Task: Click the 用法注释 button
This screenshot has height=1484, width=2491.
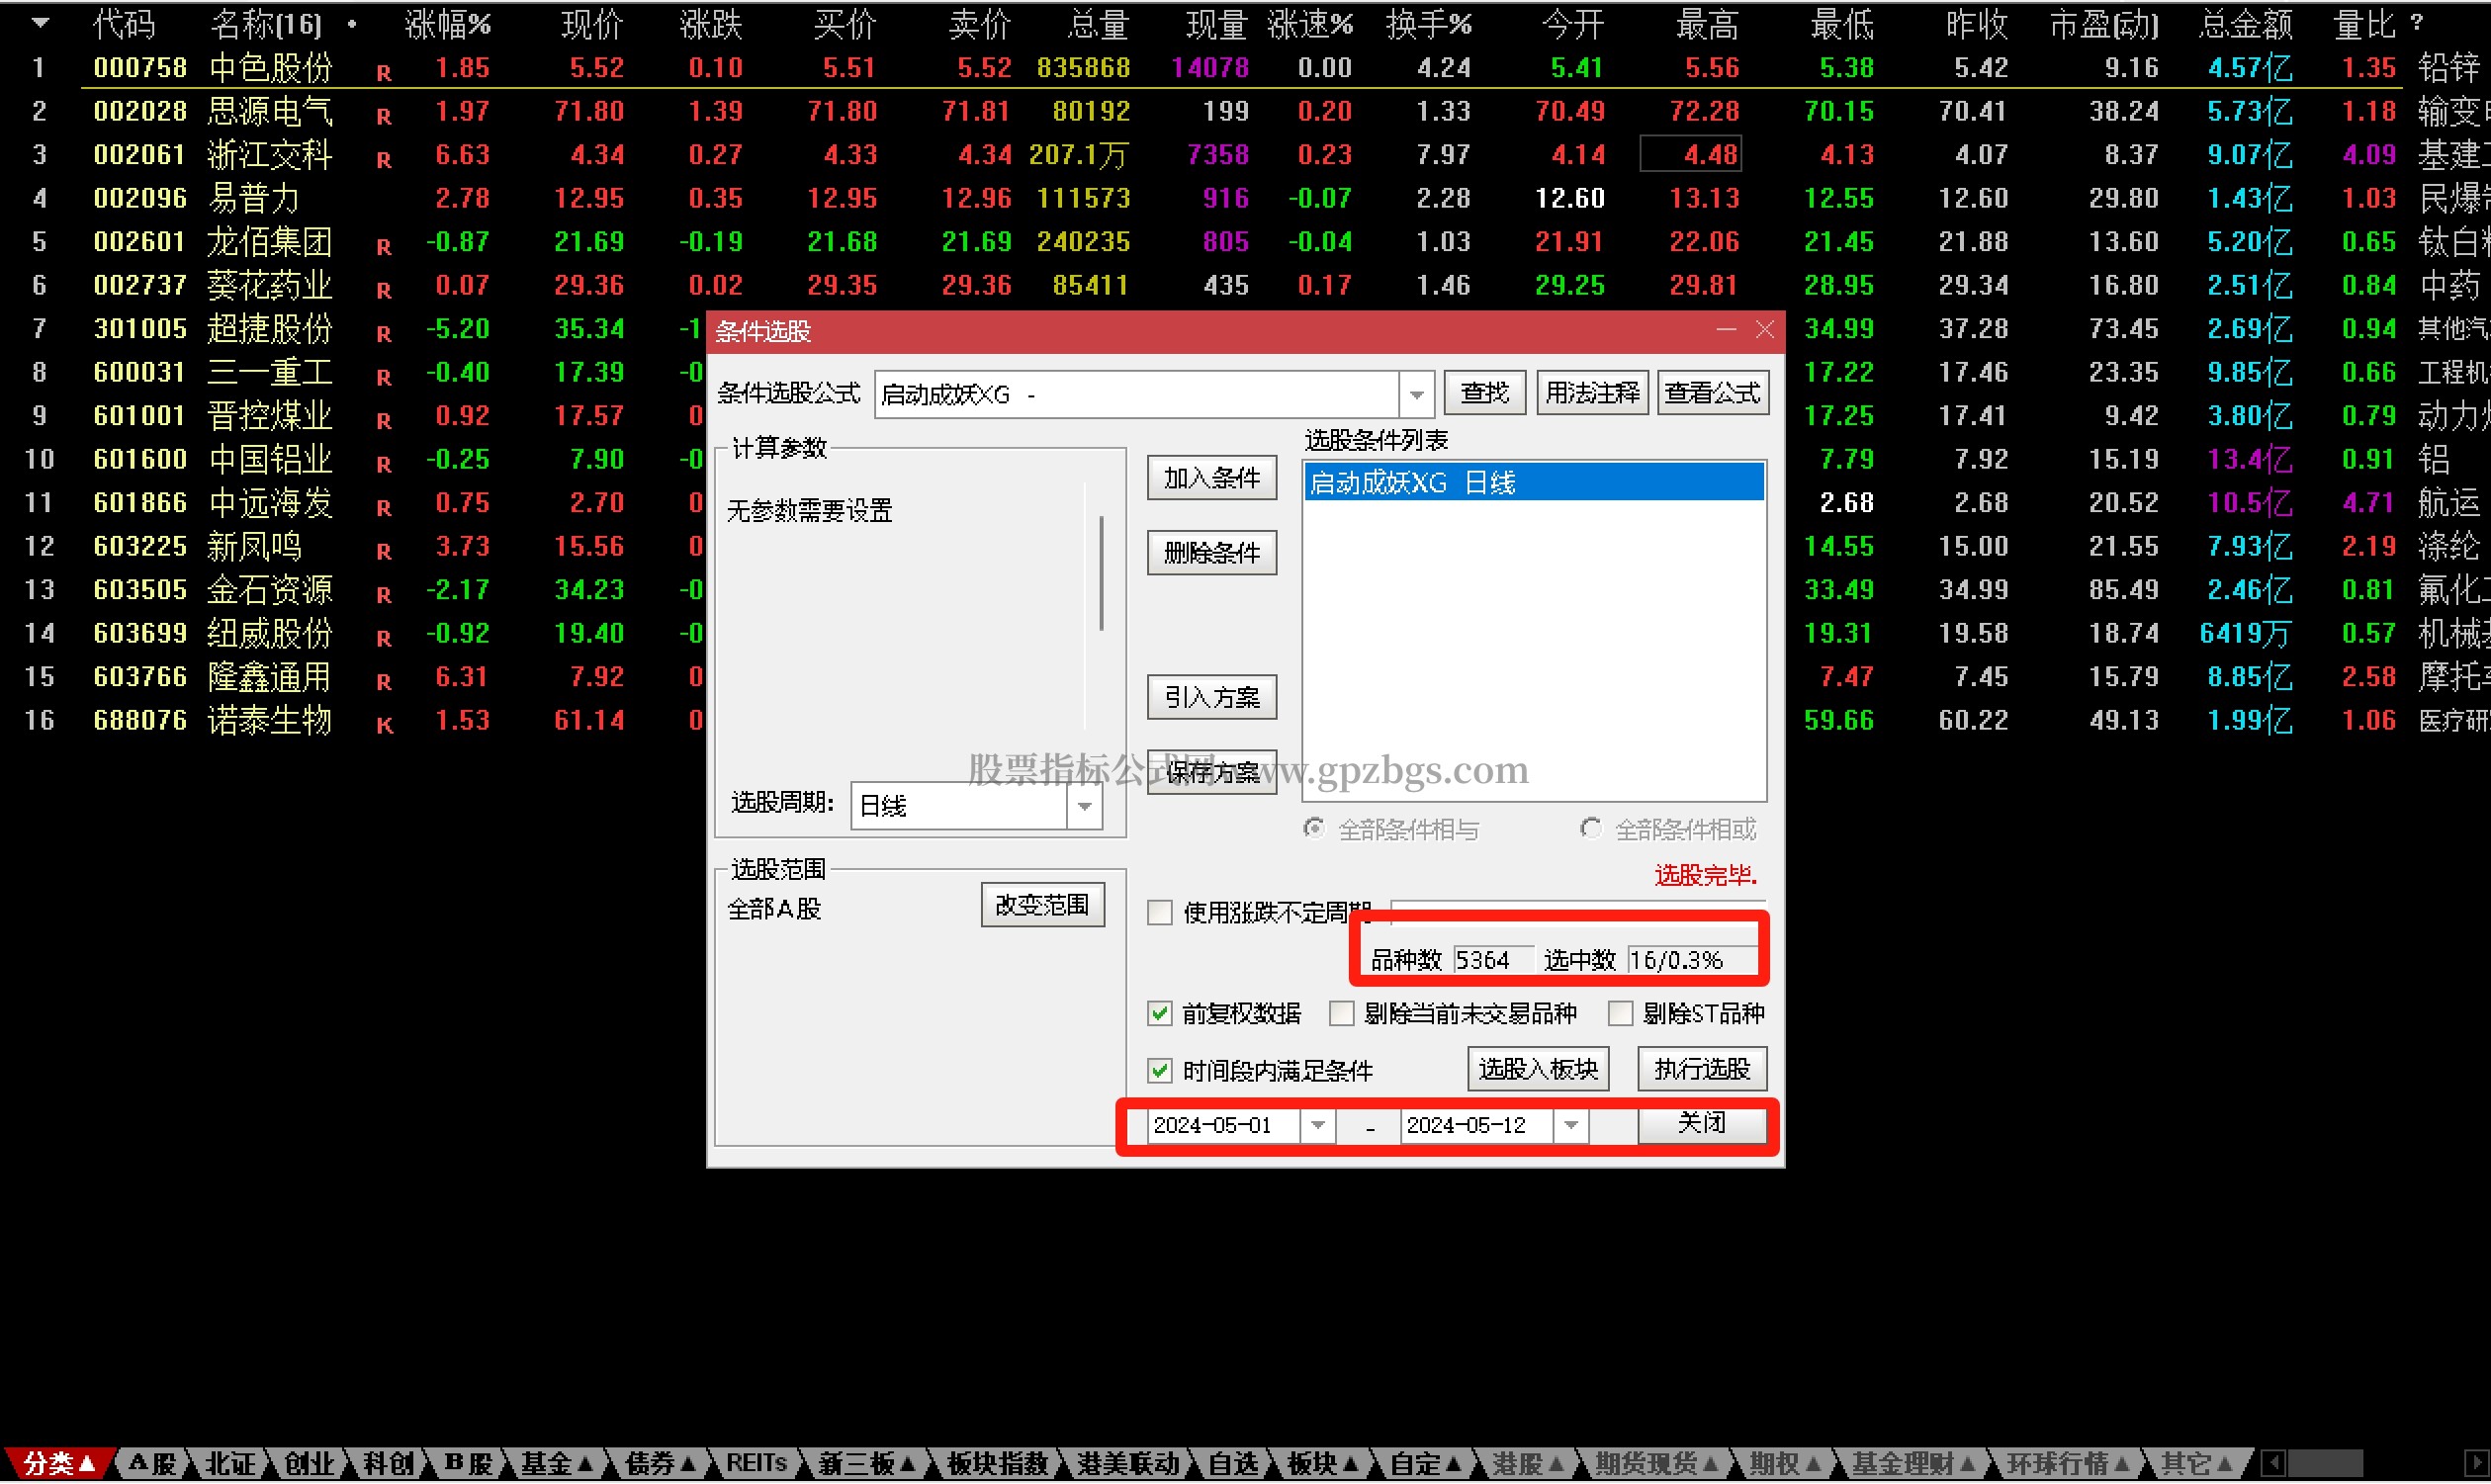Action: click(1592, 393)
